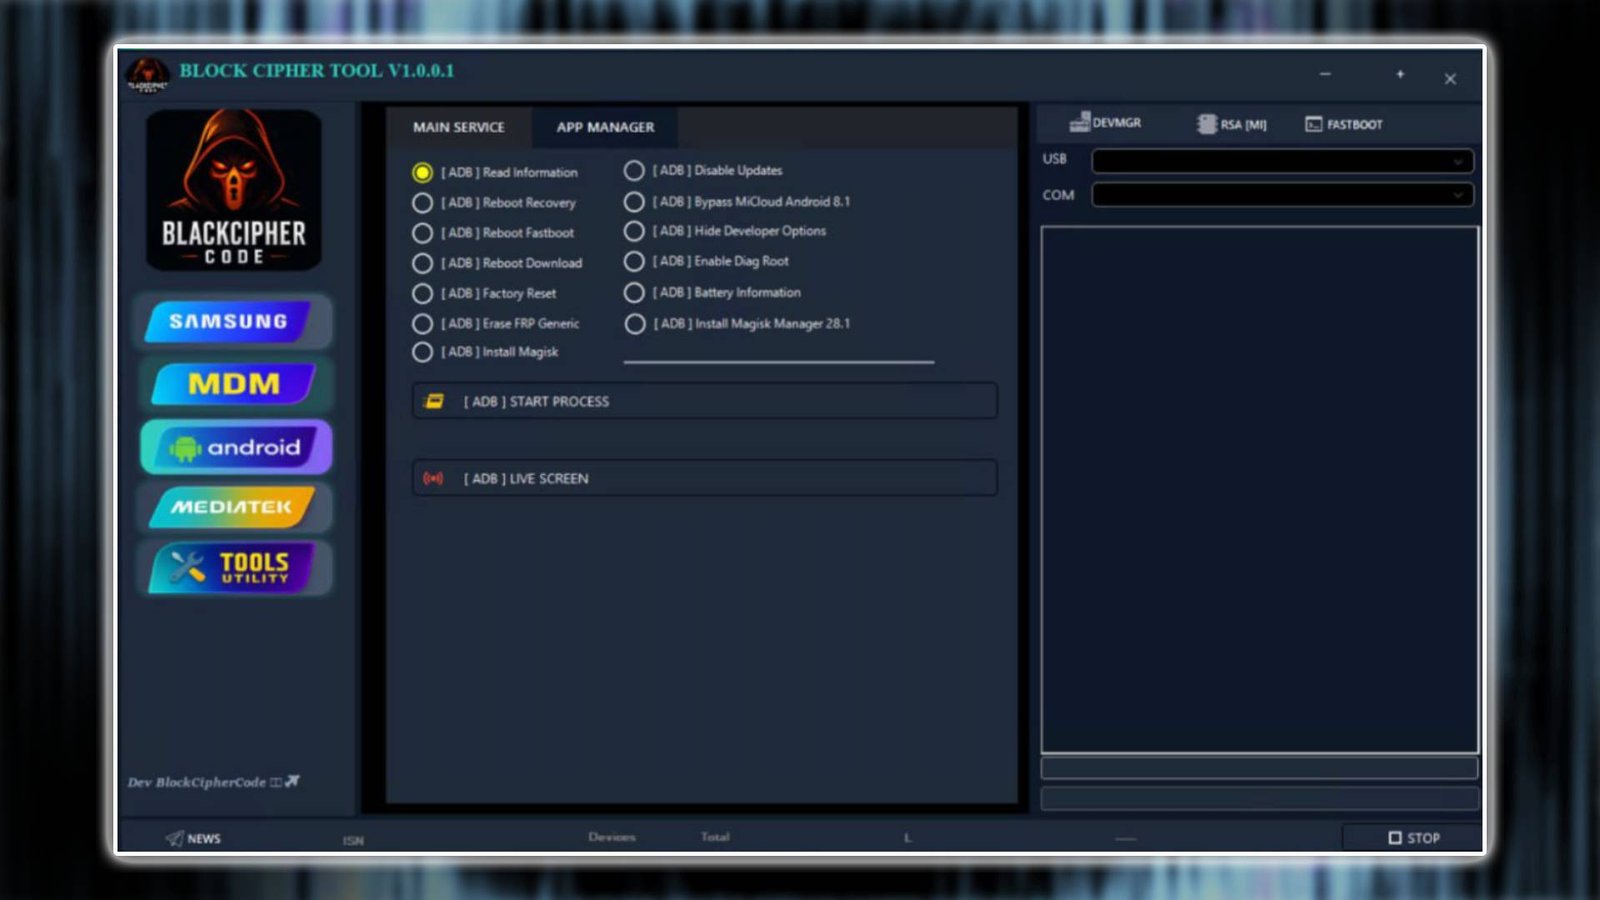Click the STOP button in the status bar
This screenshot has height=900, width=1600.
[1413, 837]
